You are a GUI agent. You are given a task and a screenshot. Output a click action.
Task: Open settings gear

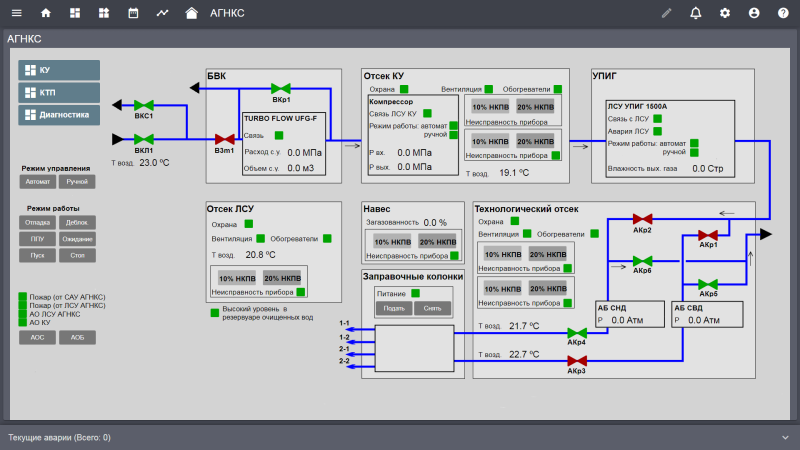coord(724,13)
